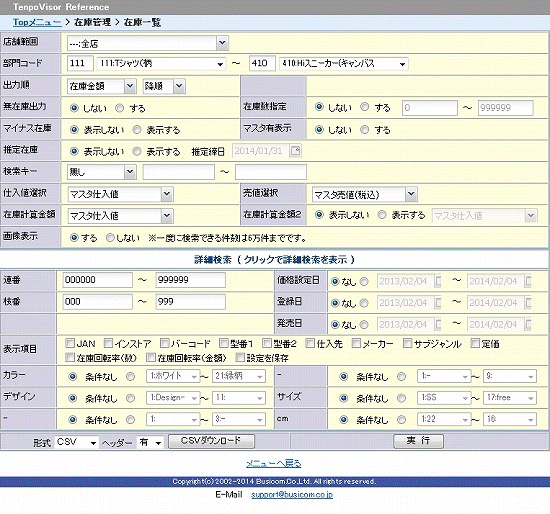Viewport: 550px width, 514px height.
Task: Click the CSVダウンロード button
Action: (211, 441)
